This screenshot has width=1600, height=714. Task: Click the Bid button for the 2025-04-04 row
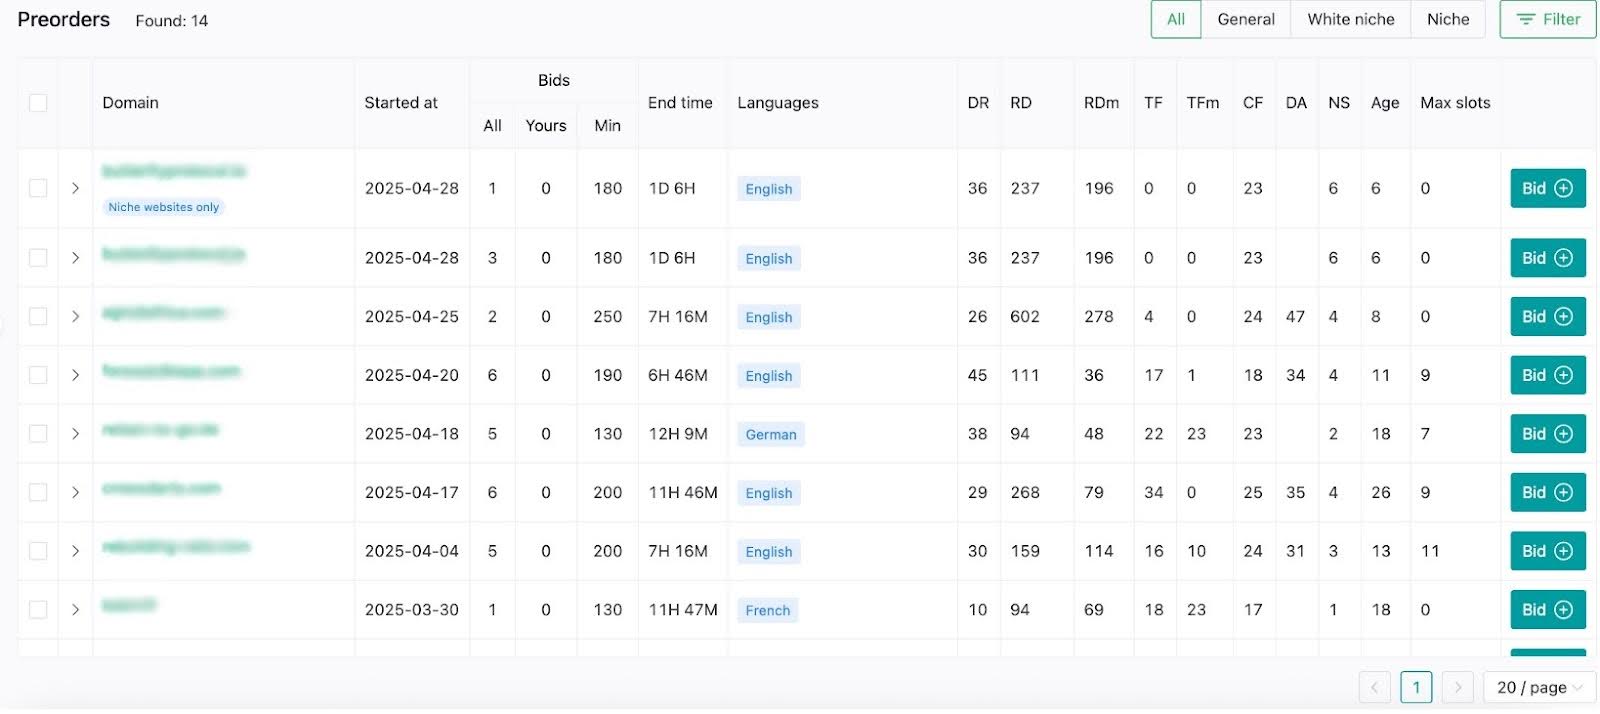point(1546,551)
